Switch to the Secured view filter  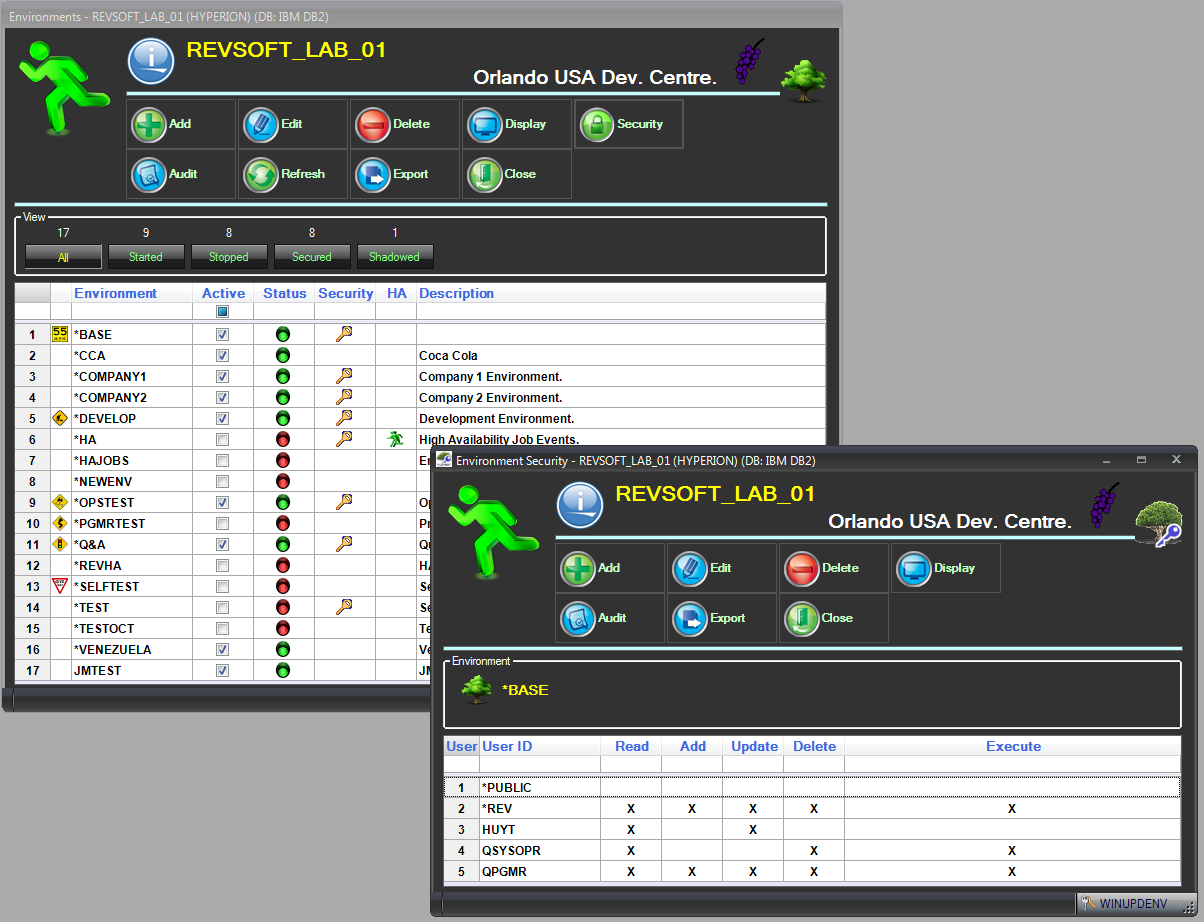[x=311, y=257]
